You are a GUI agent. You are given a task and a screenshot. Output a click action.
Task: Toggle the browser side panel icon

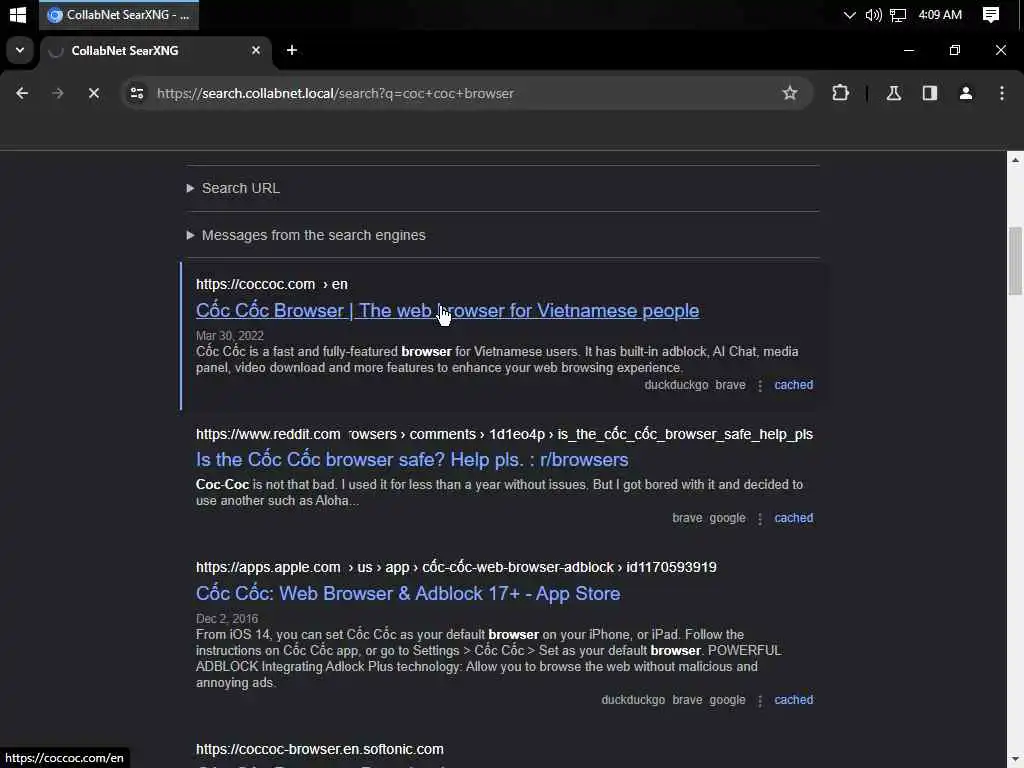(929, 93)
